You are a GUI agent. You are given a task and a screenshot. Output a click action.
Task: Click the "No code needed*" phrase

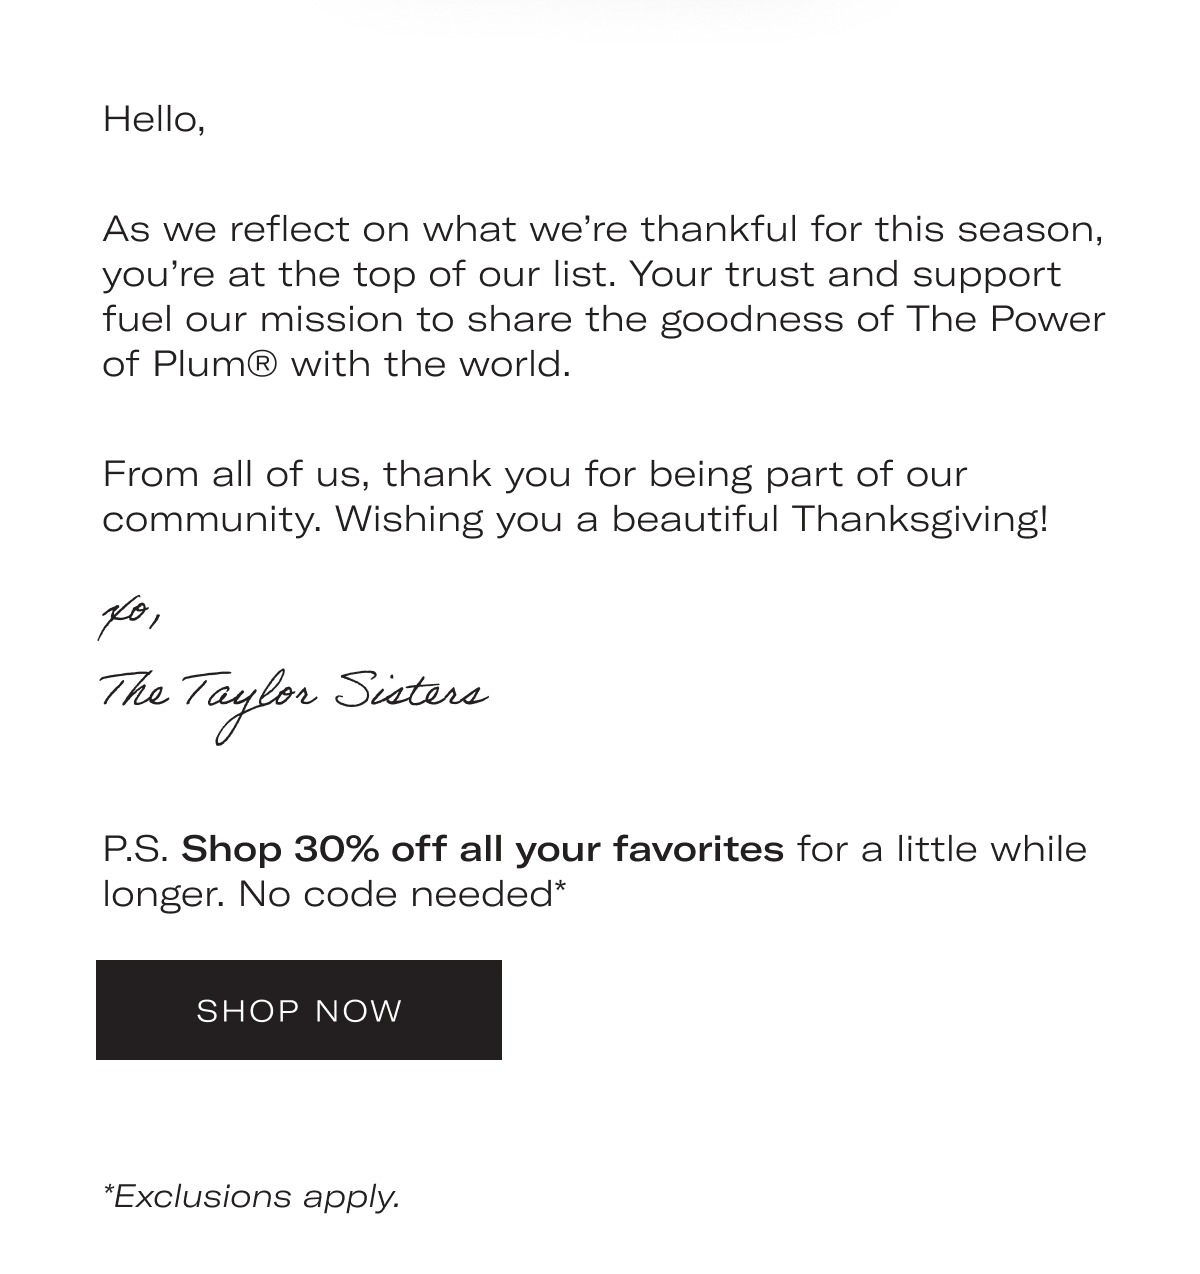(x=402, y=893)
